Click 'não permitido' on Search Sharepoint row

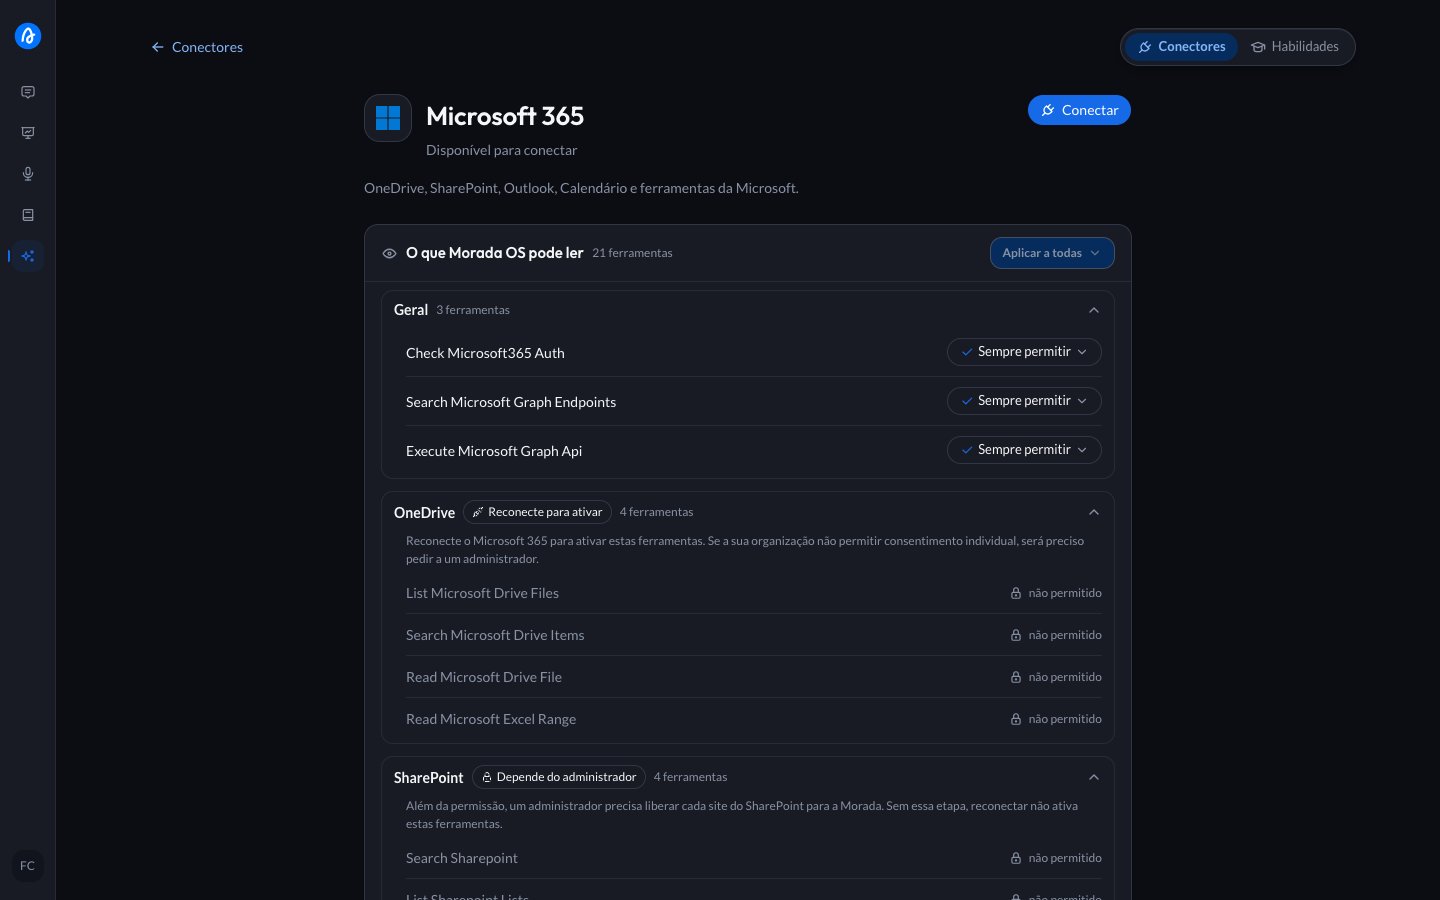pos(1065,858)
